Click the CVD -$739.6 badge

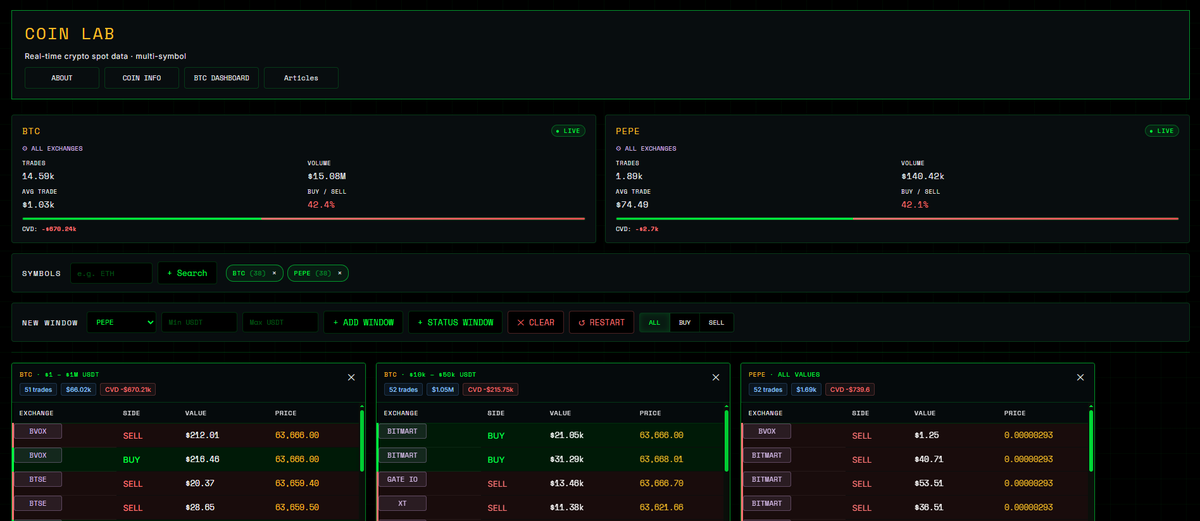click(x=850, y=389)
